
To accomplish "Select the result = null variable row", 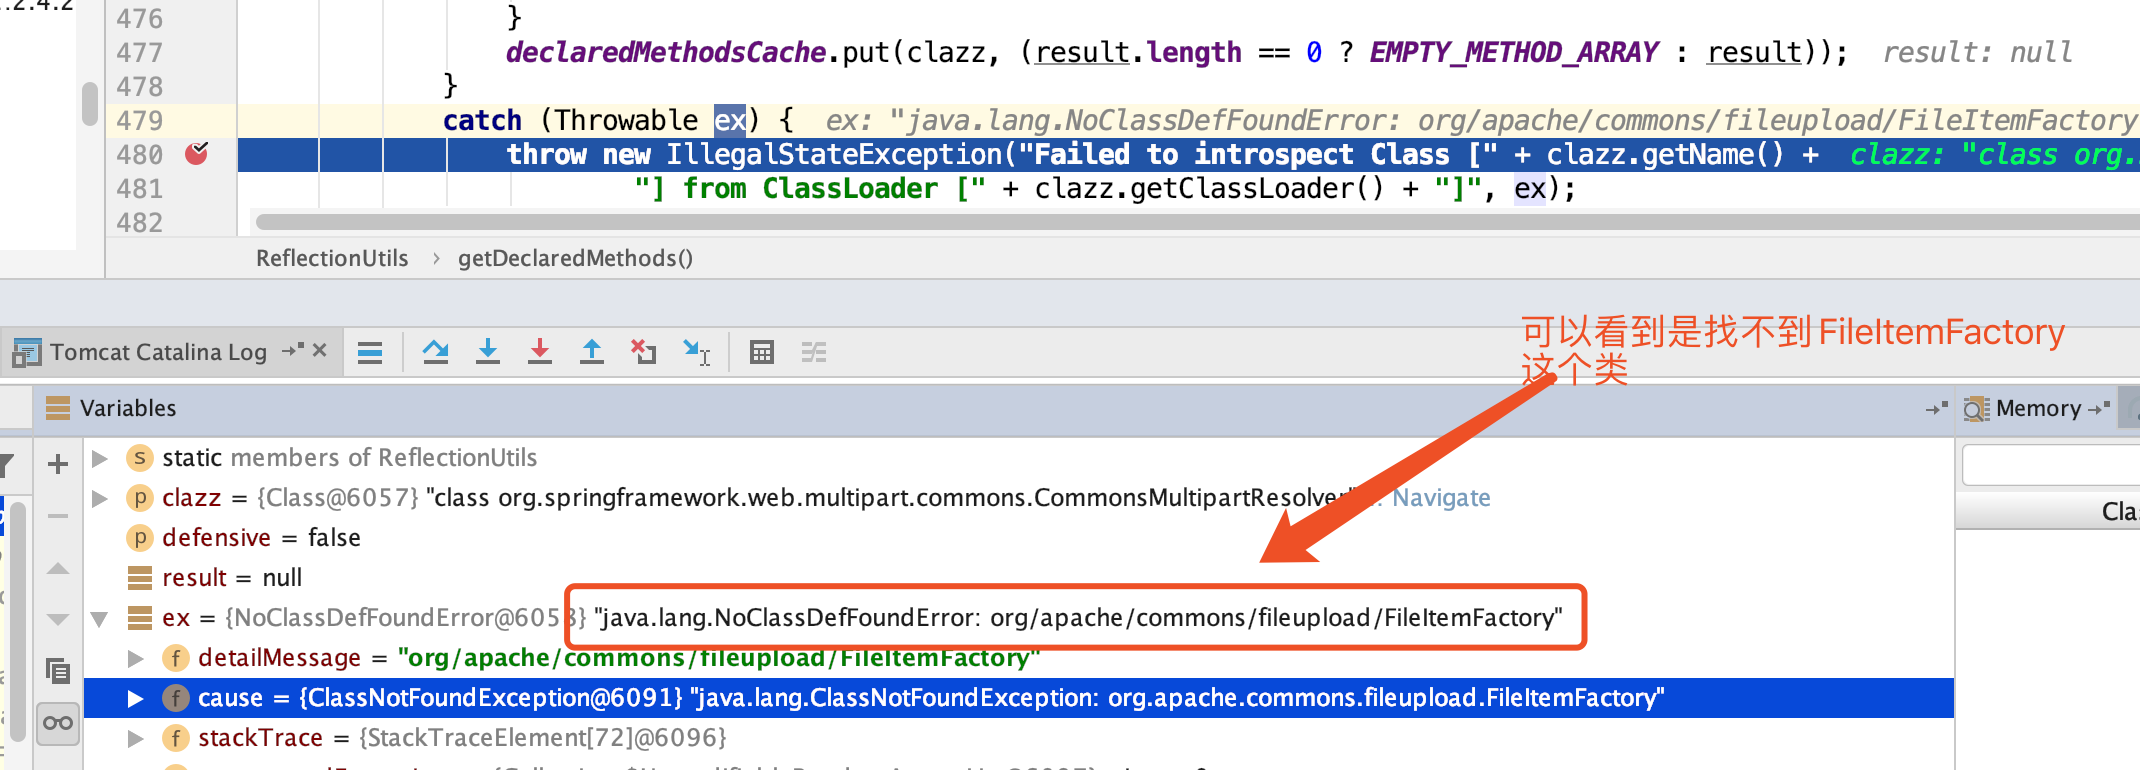I will (1019, 578).
